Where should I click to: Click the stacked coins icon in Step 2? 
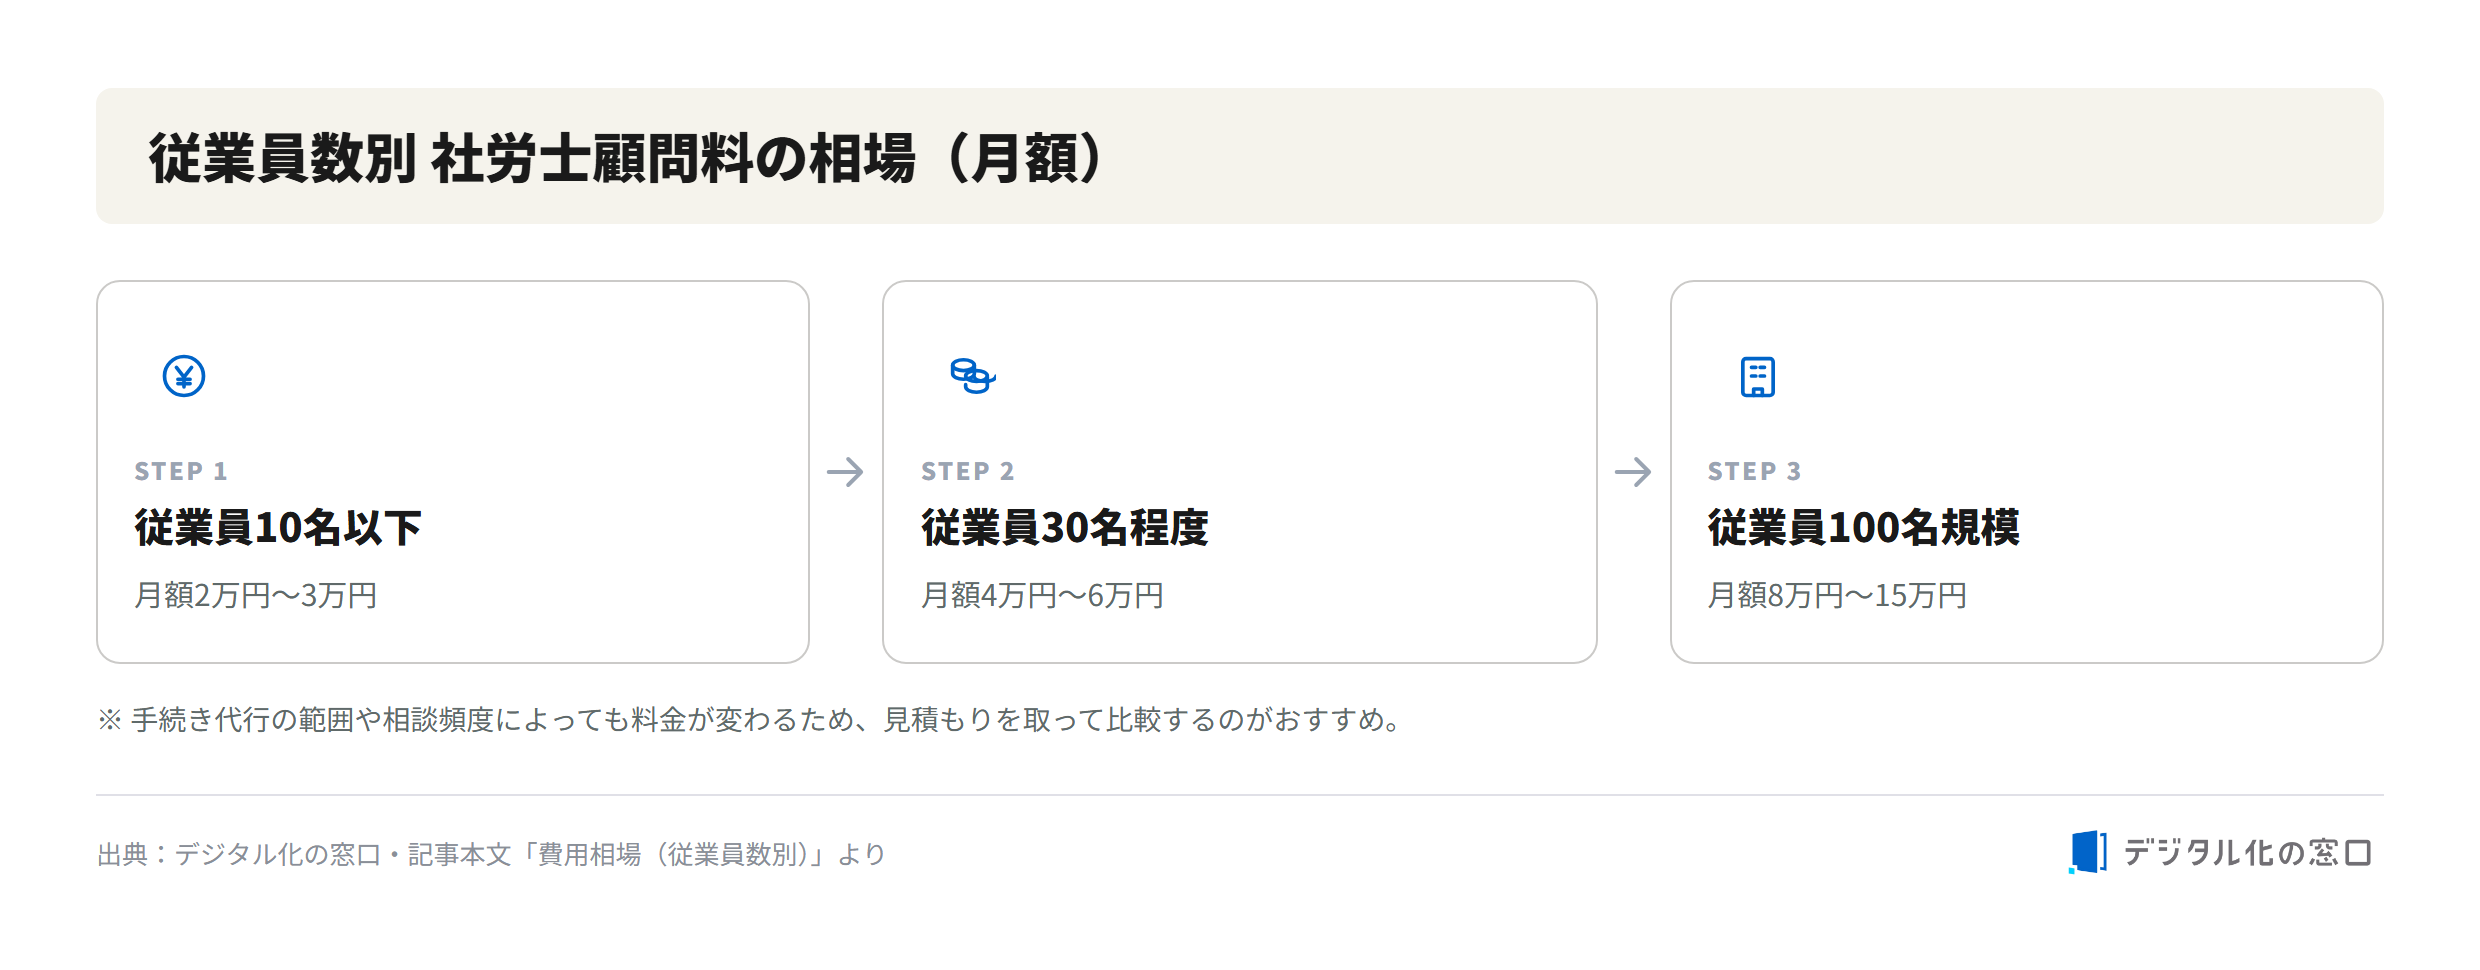pyautogui.click(x=972, y=376)
